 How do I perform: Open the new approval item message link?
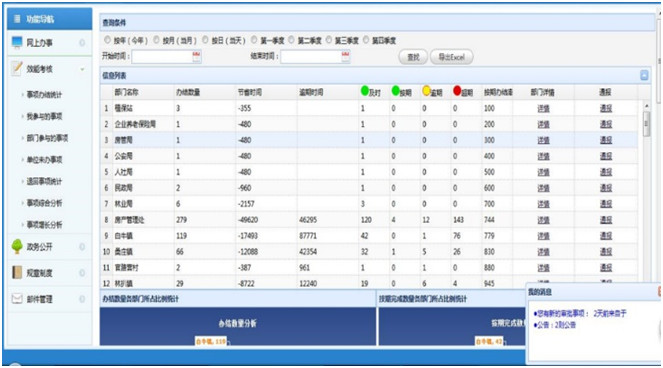pos(580,313)
